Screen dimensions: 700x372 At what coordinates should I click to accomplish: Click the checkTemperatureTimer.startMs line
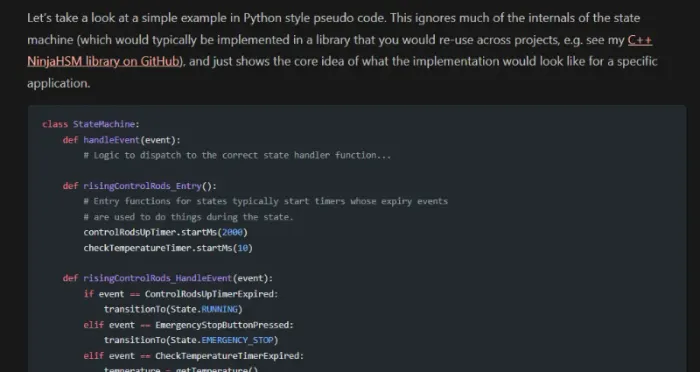[168, 248]
